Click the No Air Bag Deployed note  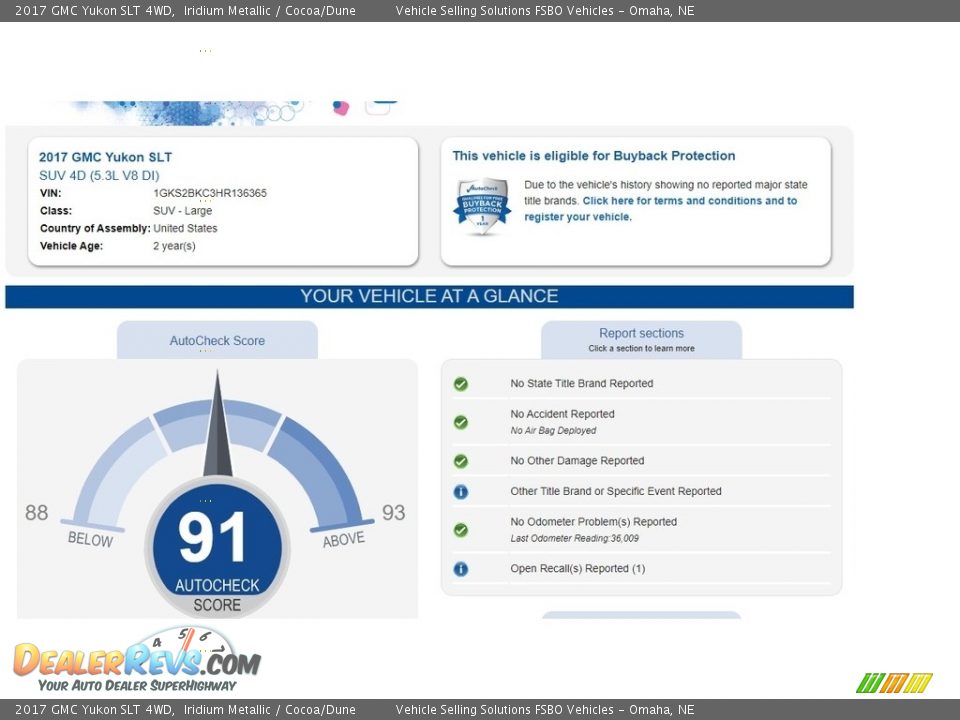[553, 430]
